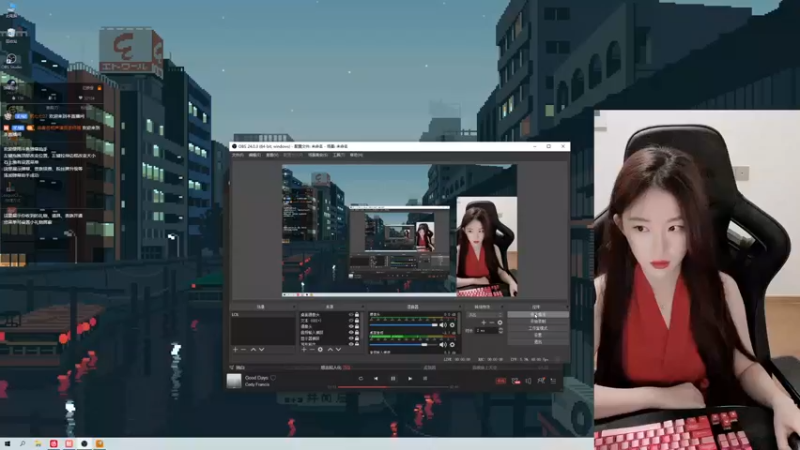The width and height of the screenshot is (800, 450).
Task: Change the music player loop mode icon
Action: click(360, 379)
